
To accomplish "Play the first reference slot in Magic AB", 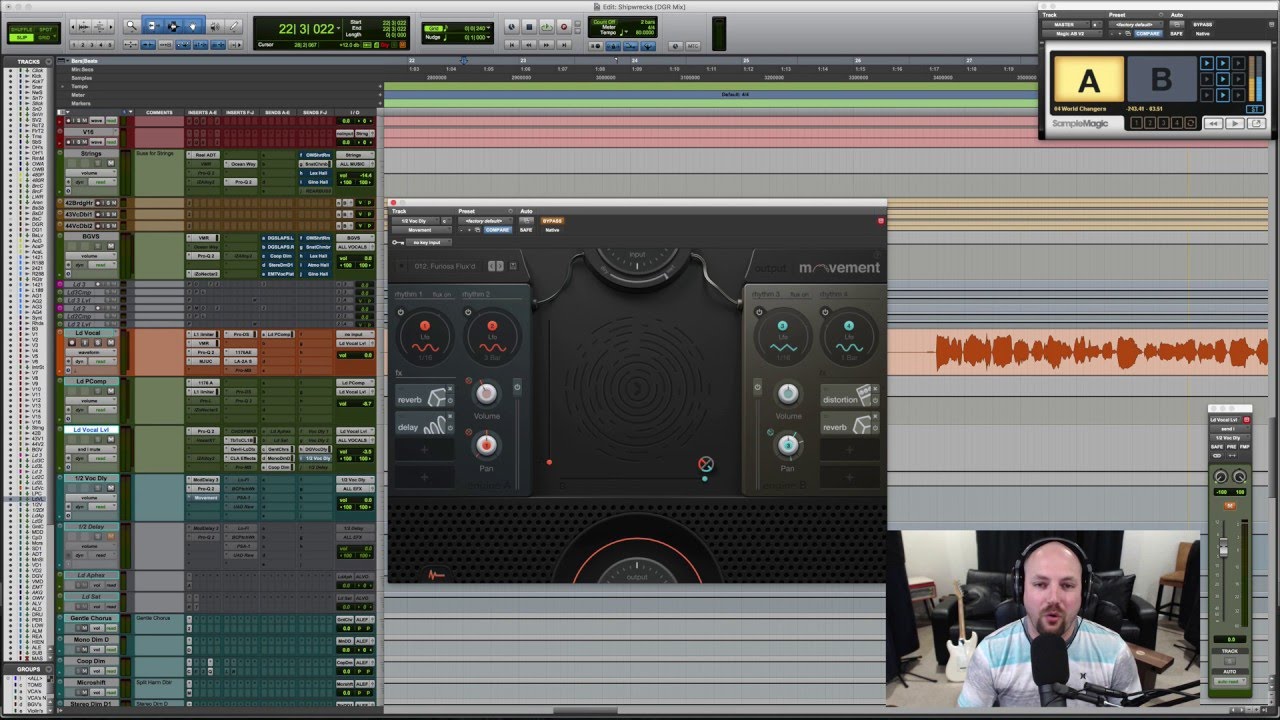I will (1207, 64).
